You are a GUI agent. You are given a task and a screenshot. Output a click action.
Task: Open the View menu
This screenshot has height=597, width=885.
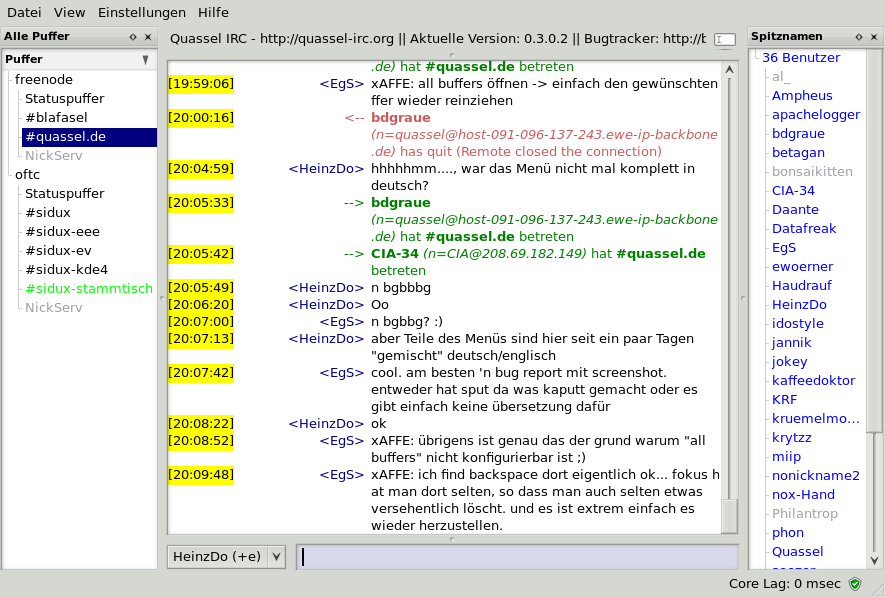coord(69,12)
